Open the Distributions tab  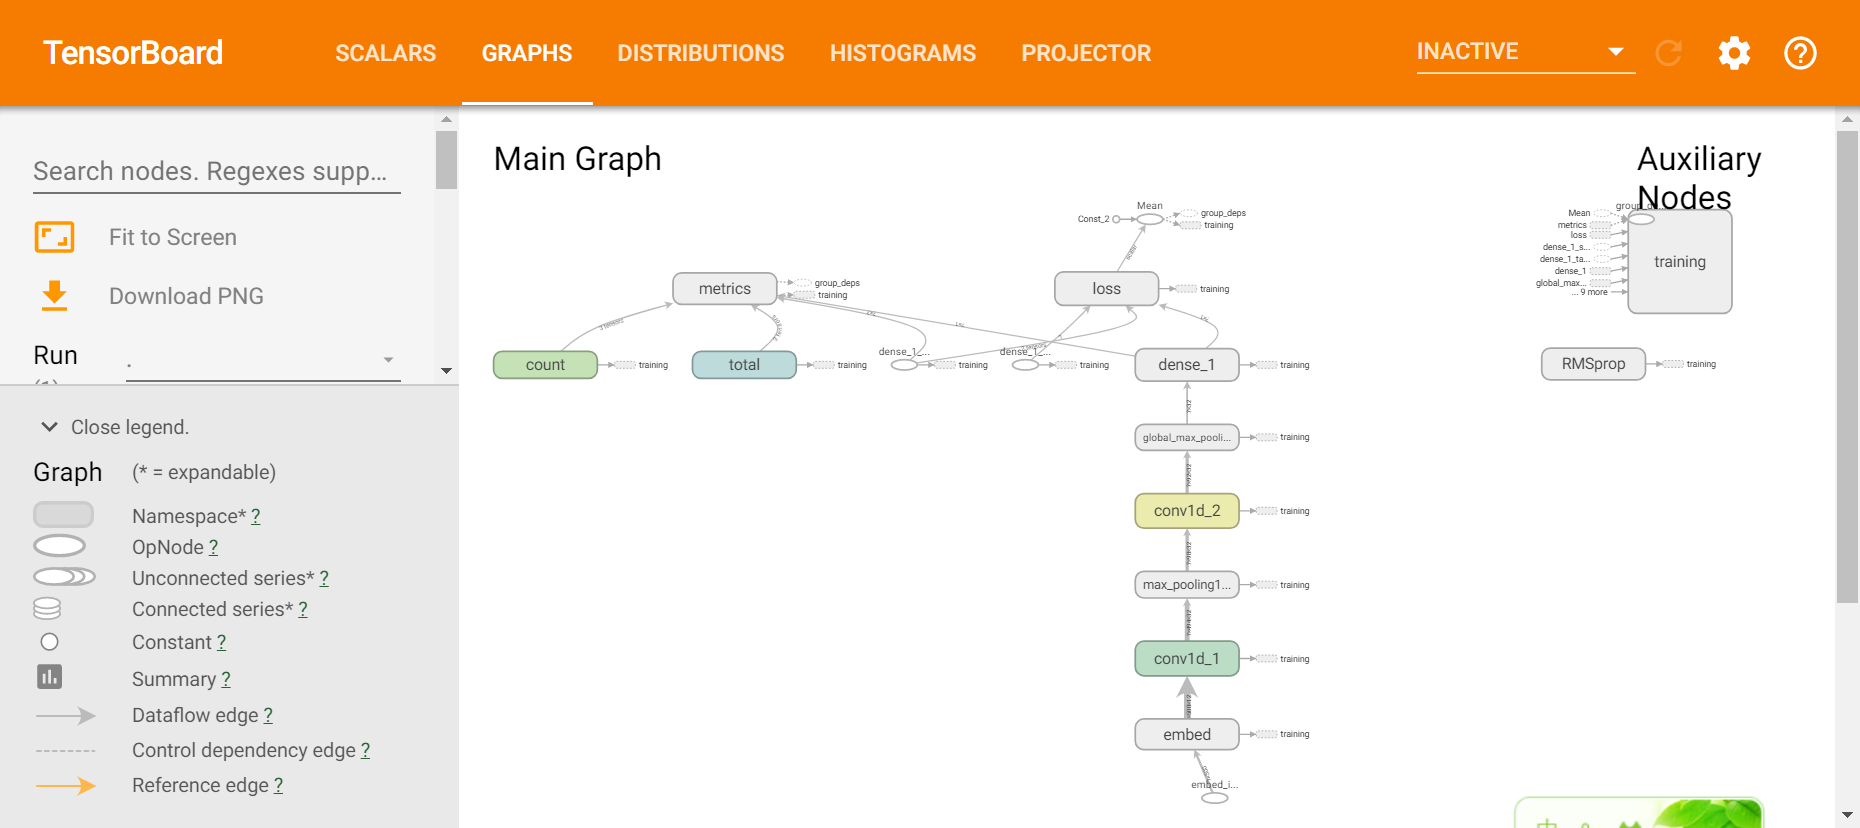coord(701,53)
